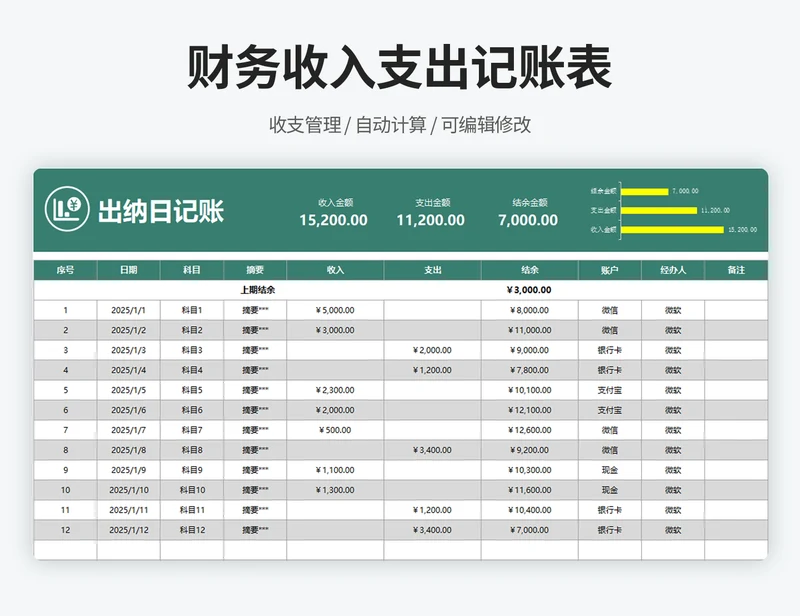
Task: Click date cell 2025/1/1
Action: [x=129, y=310]
